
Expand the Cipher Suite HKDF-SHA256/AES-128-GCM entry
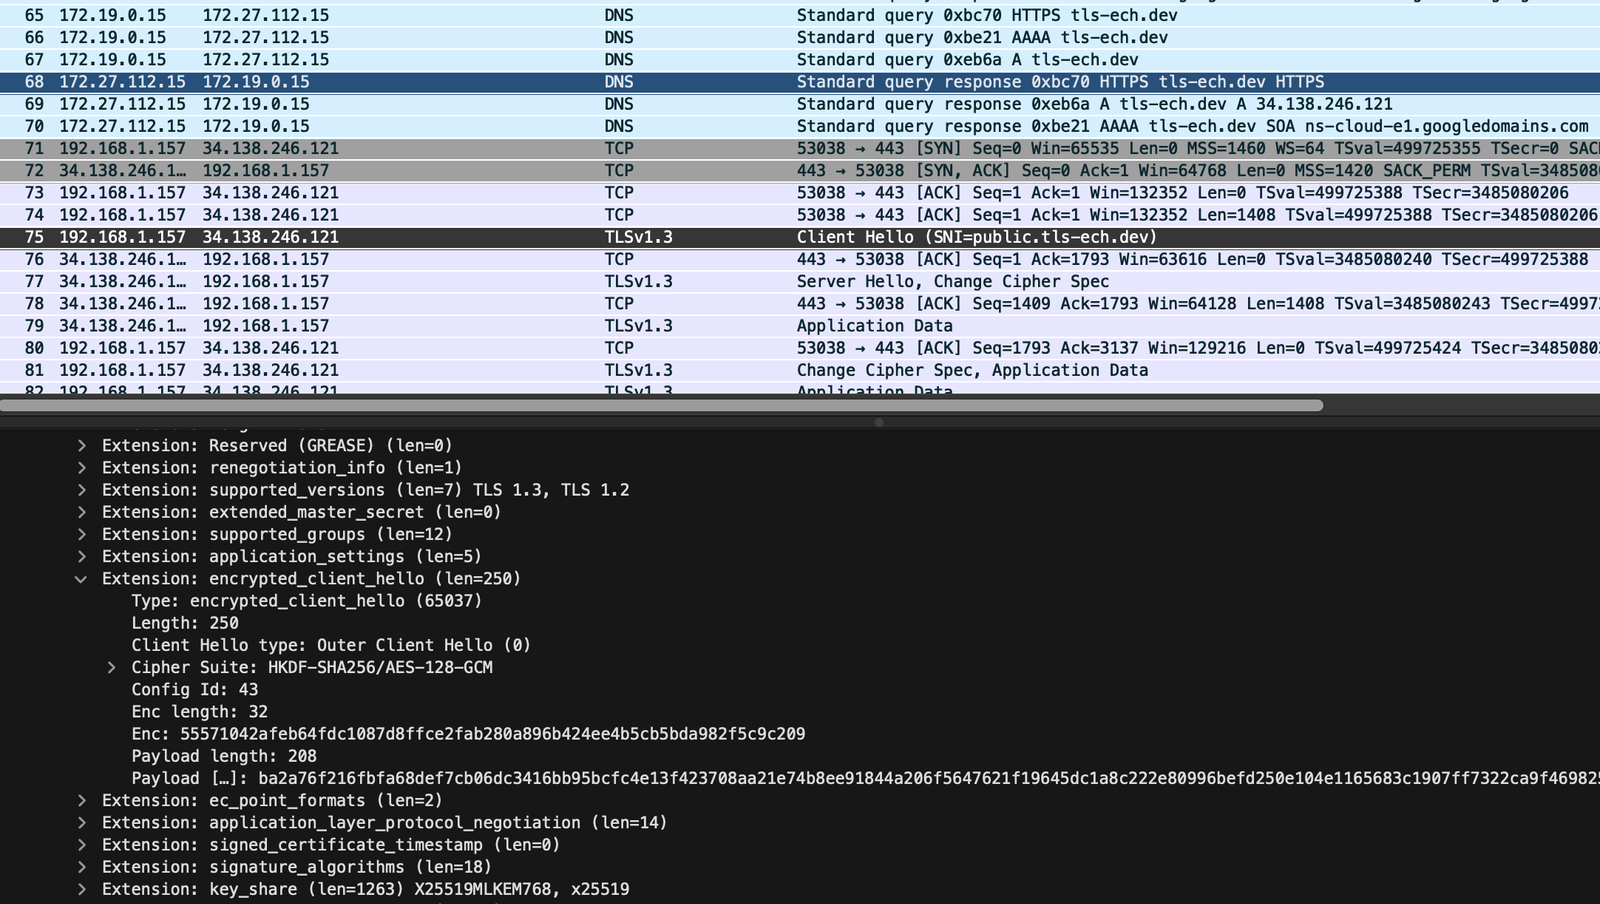click(110, 667)
